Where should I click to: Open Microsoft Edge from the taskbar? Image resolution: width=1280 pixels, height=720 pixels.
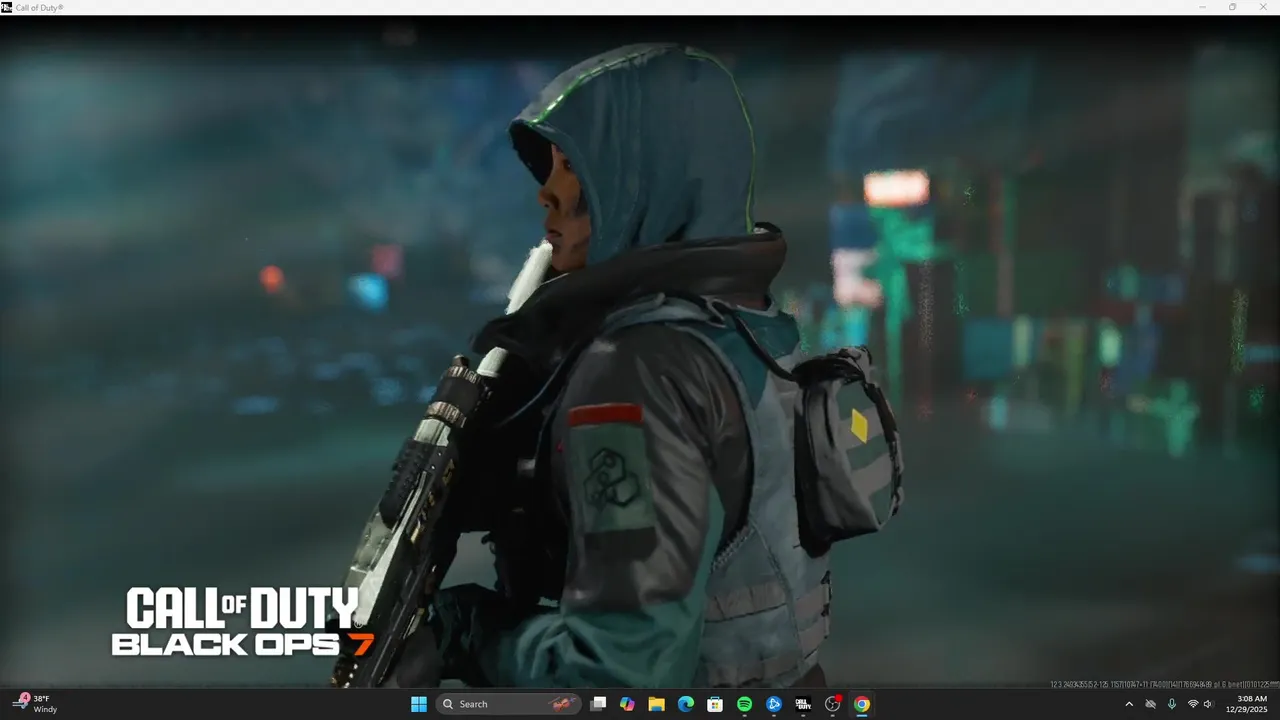point(686,704)
